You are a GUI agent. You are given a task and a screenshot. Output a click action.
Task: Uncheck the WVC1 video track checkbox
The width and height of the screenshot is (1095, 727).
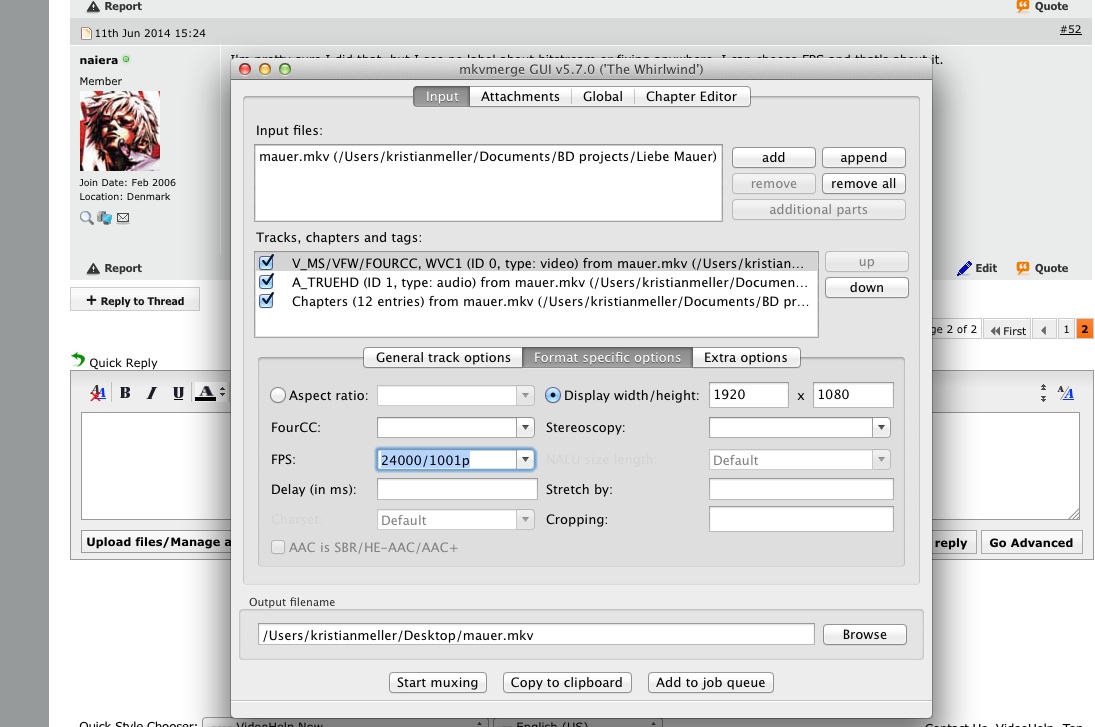(266, 263)
